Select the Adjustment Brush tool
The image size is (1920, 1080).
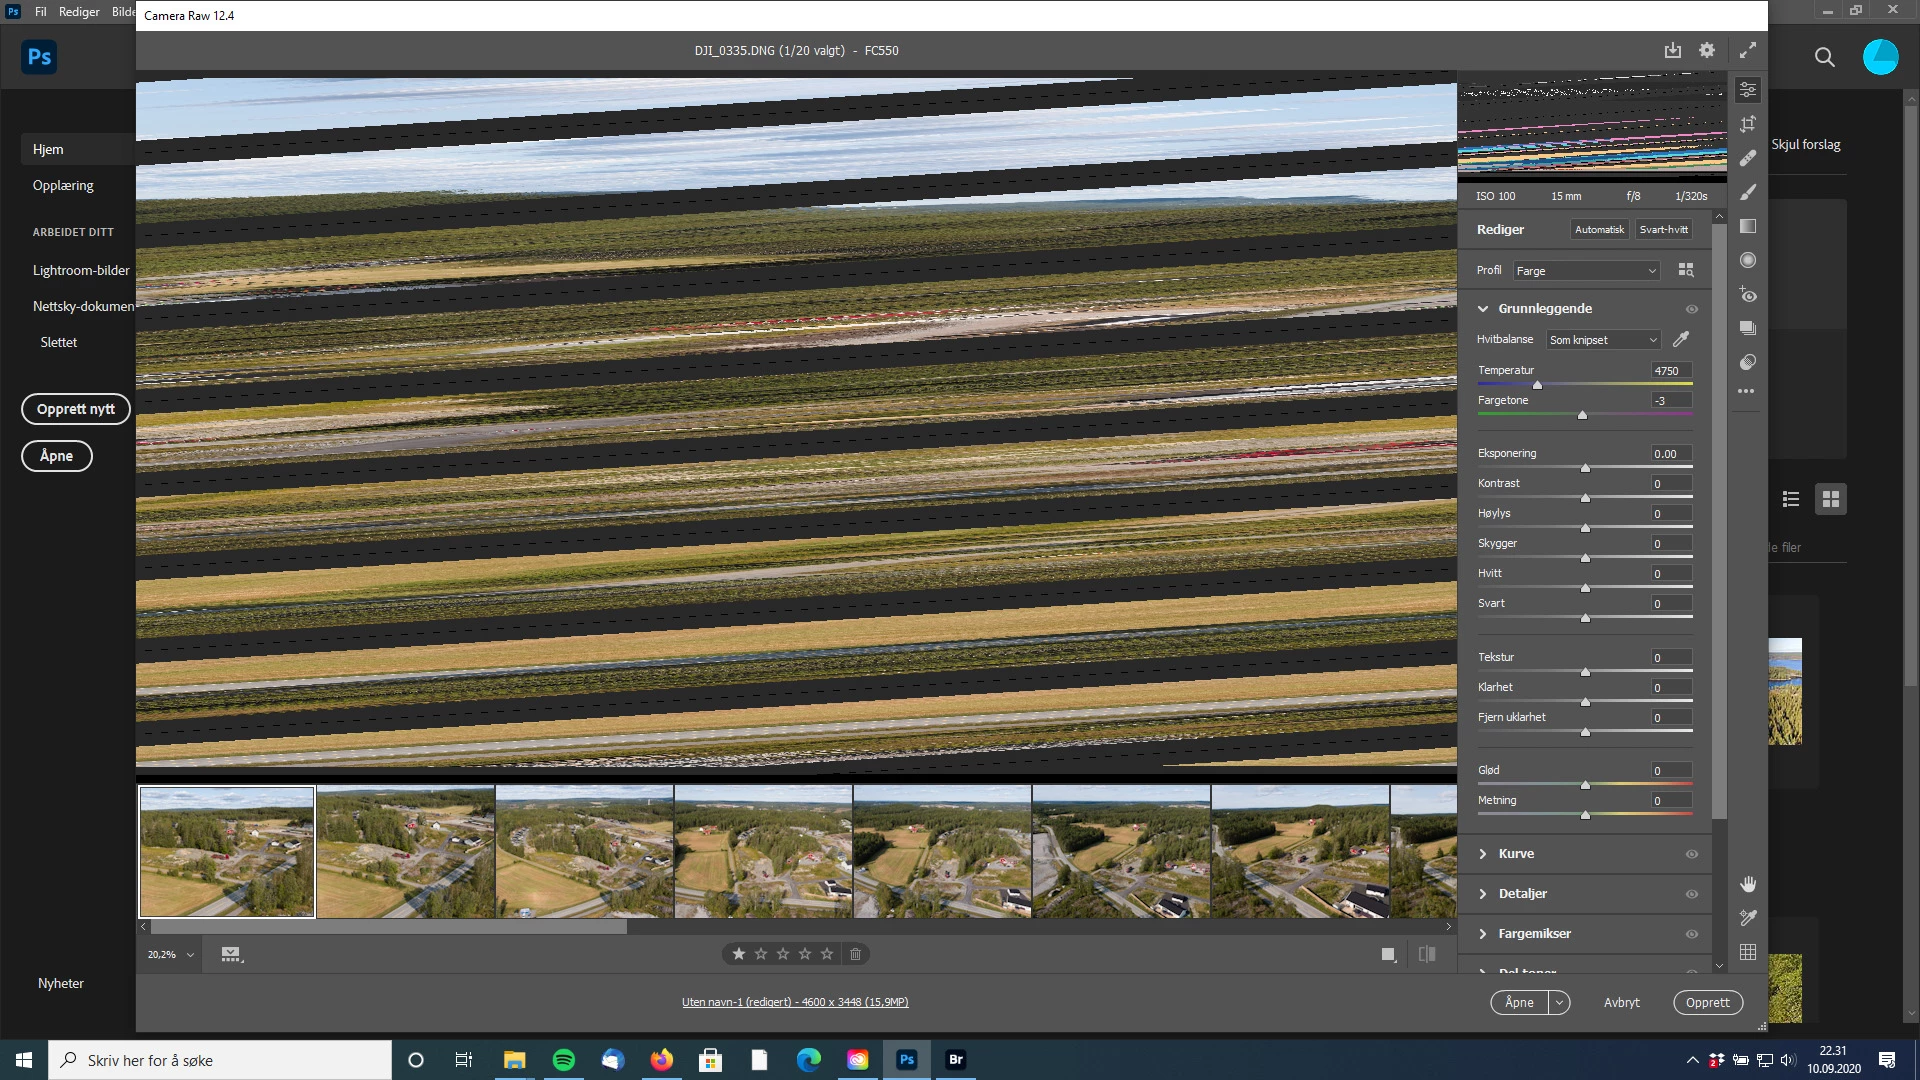tap(1748, 192)
